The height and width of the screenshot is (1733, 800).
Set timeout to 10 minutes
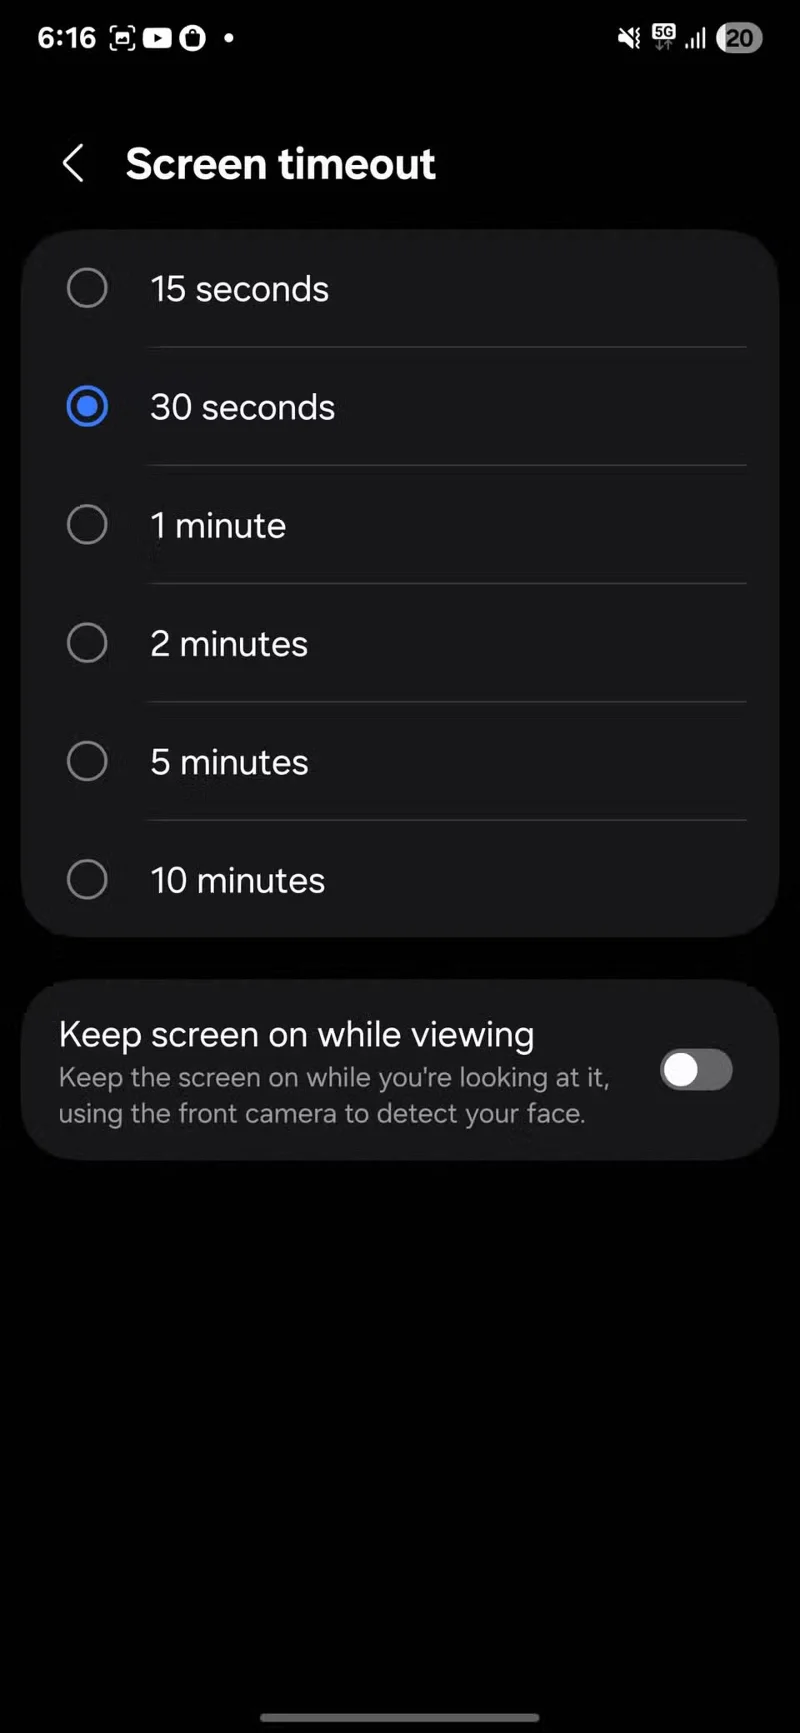(400, 879)
